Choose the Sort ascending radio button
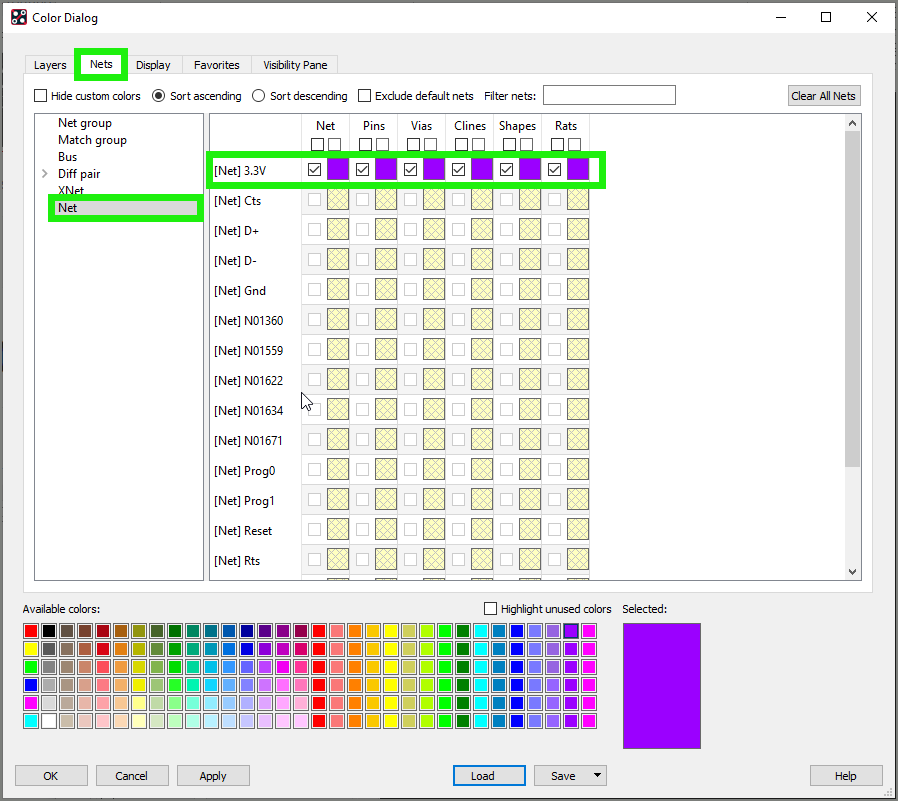This screenshot has width=898, height=801. pos(159,96)
